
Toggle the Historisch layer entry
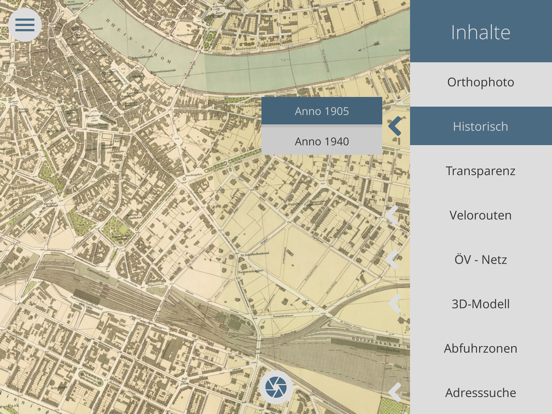point(481,126)
